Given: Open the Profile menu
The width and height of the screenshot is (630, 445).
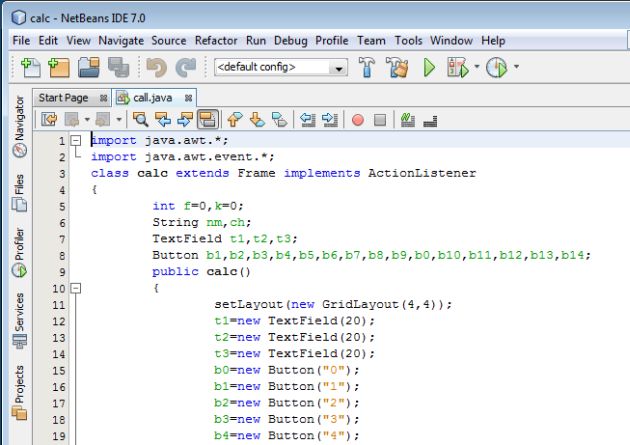Looking at the screenshot, I should (331, 41).
